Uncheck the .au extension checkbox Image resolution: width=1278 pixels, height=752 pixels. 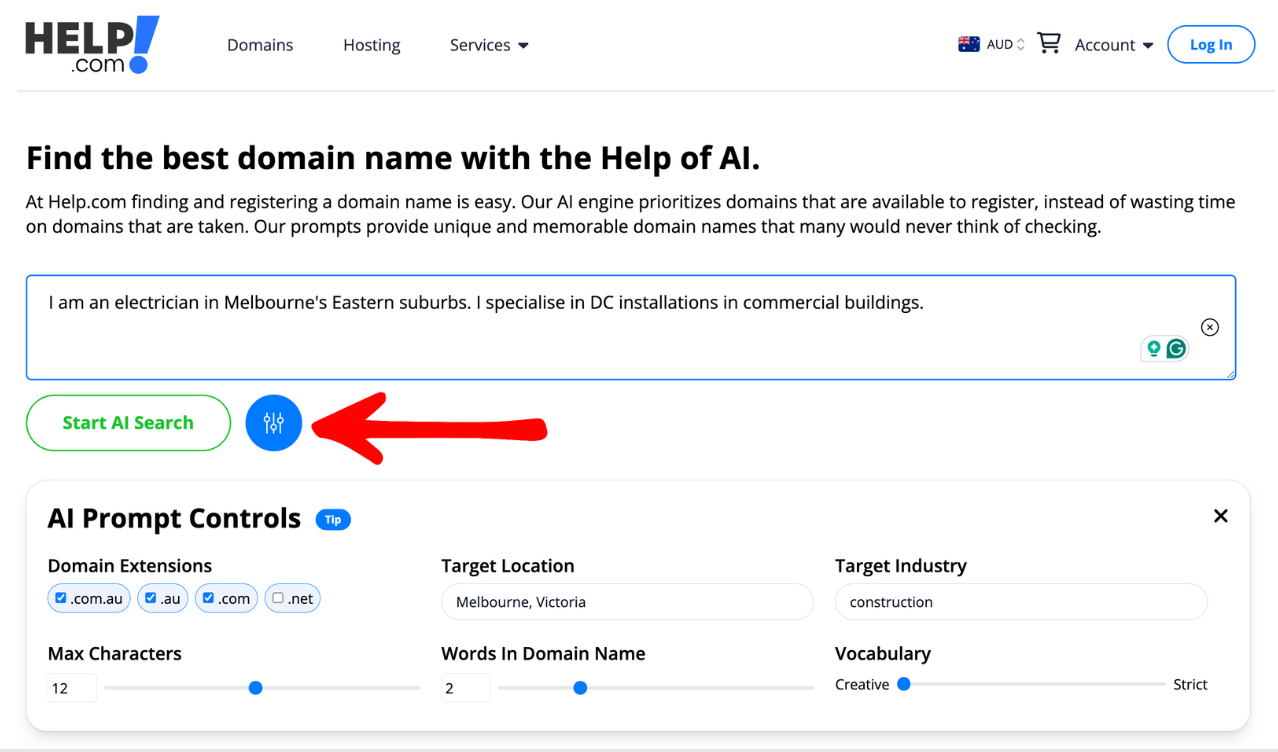coord(151,598)
